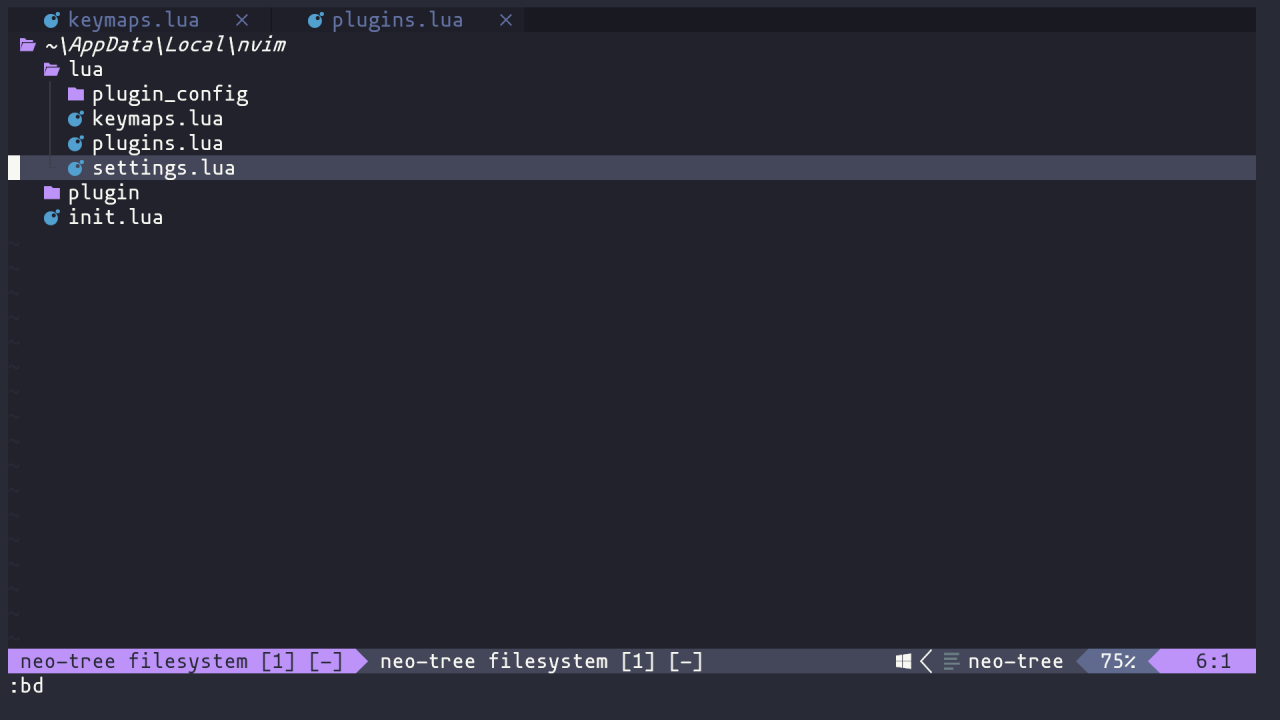Switch to the plugins.lua tab
The width and height of the screenshot is (1280, 720).
(397, 19)
